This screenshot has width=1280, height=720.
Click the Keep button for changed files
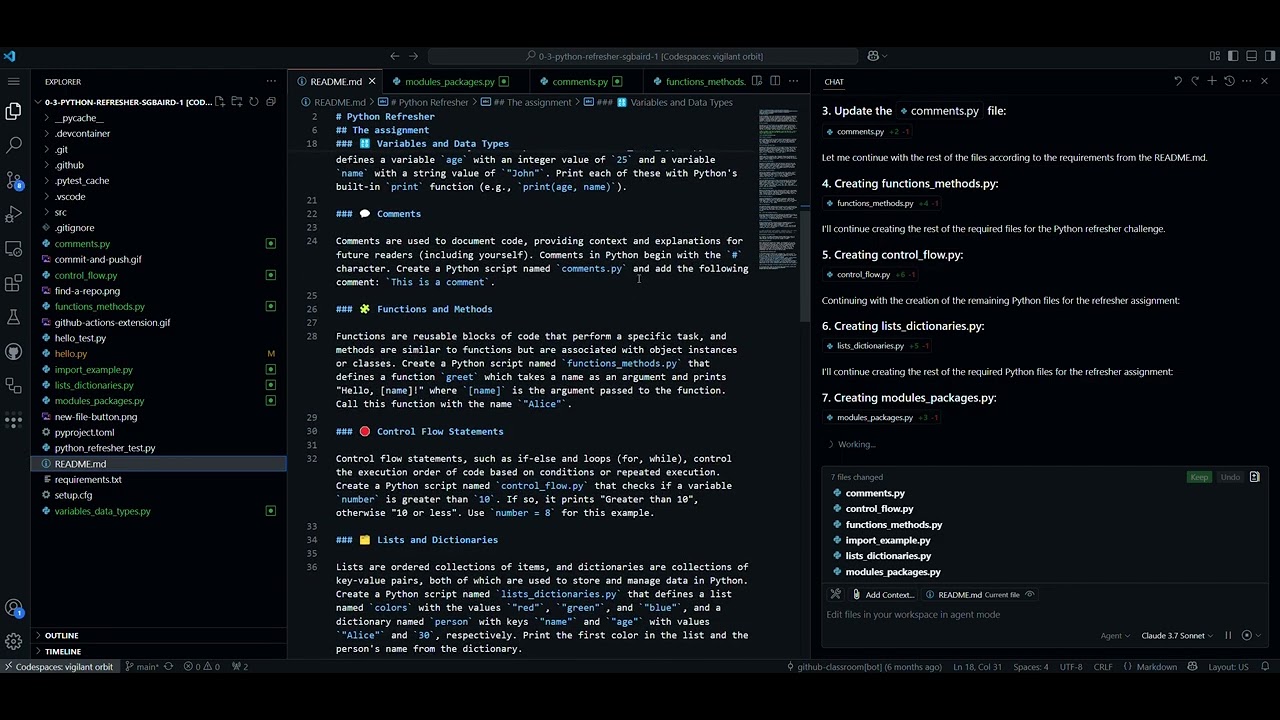point(1199,477)
